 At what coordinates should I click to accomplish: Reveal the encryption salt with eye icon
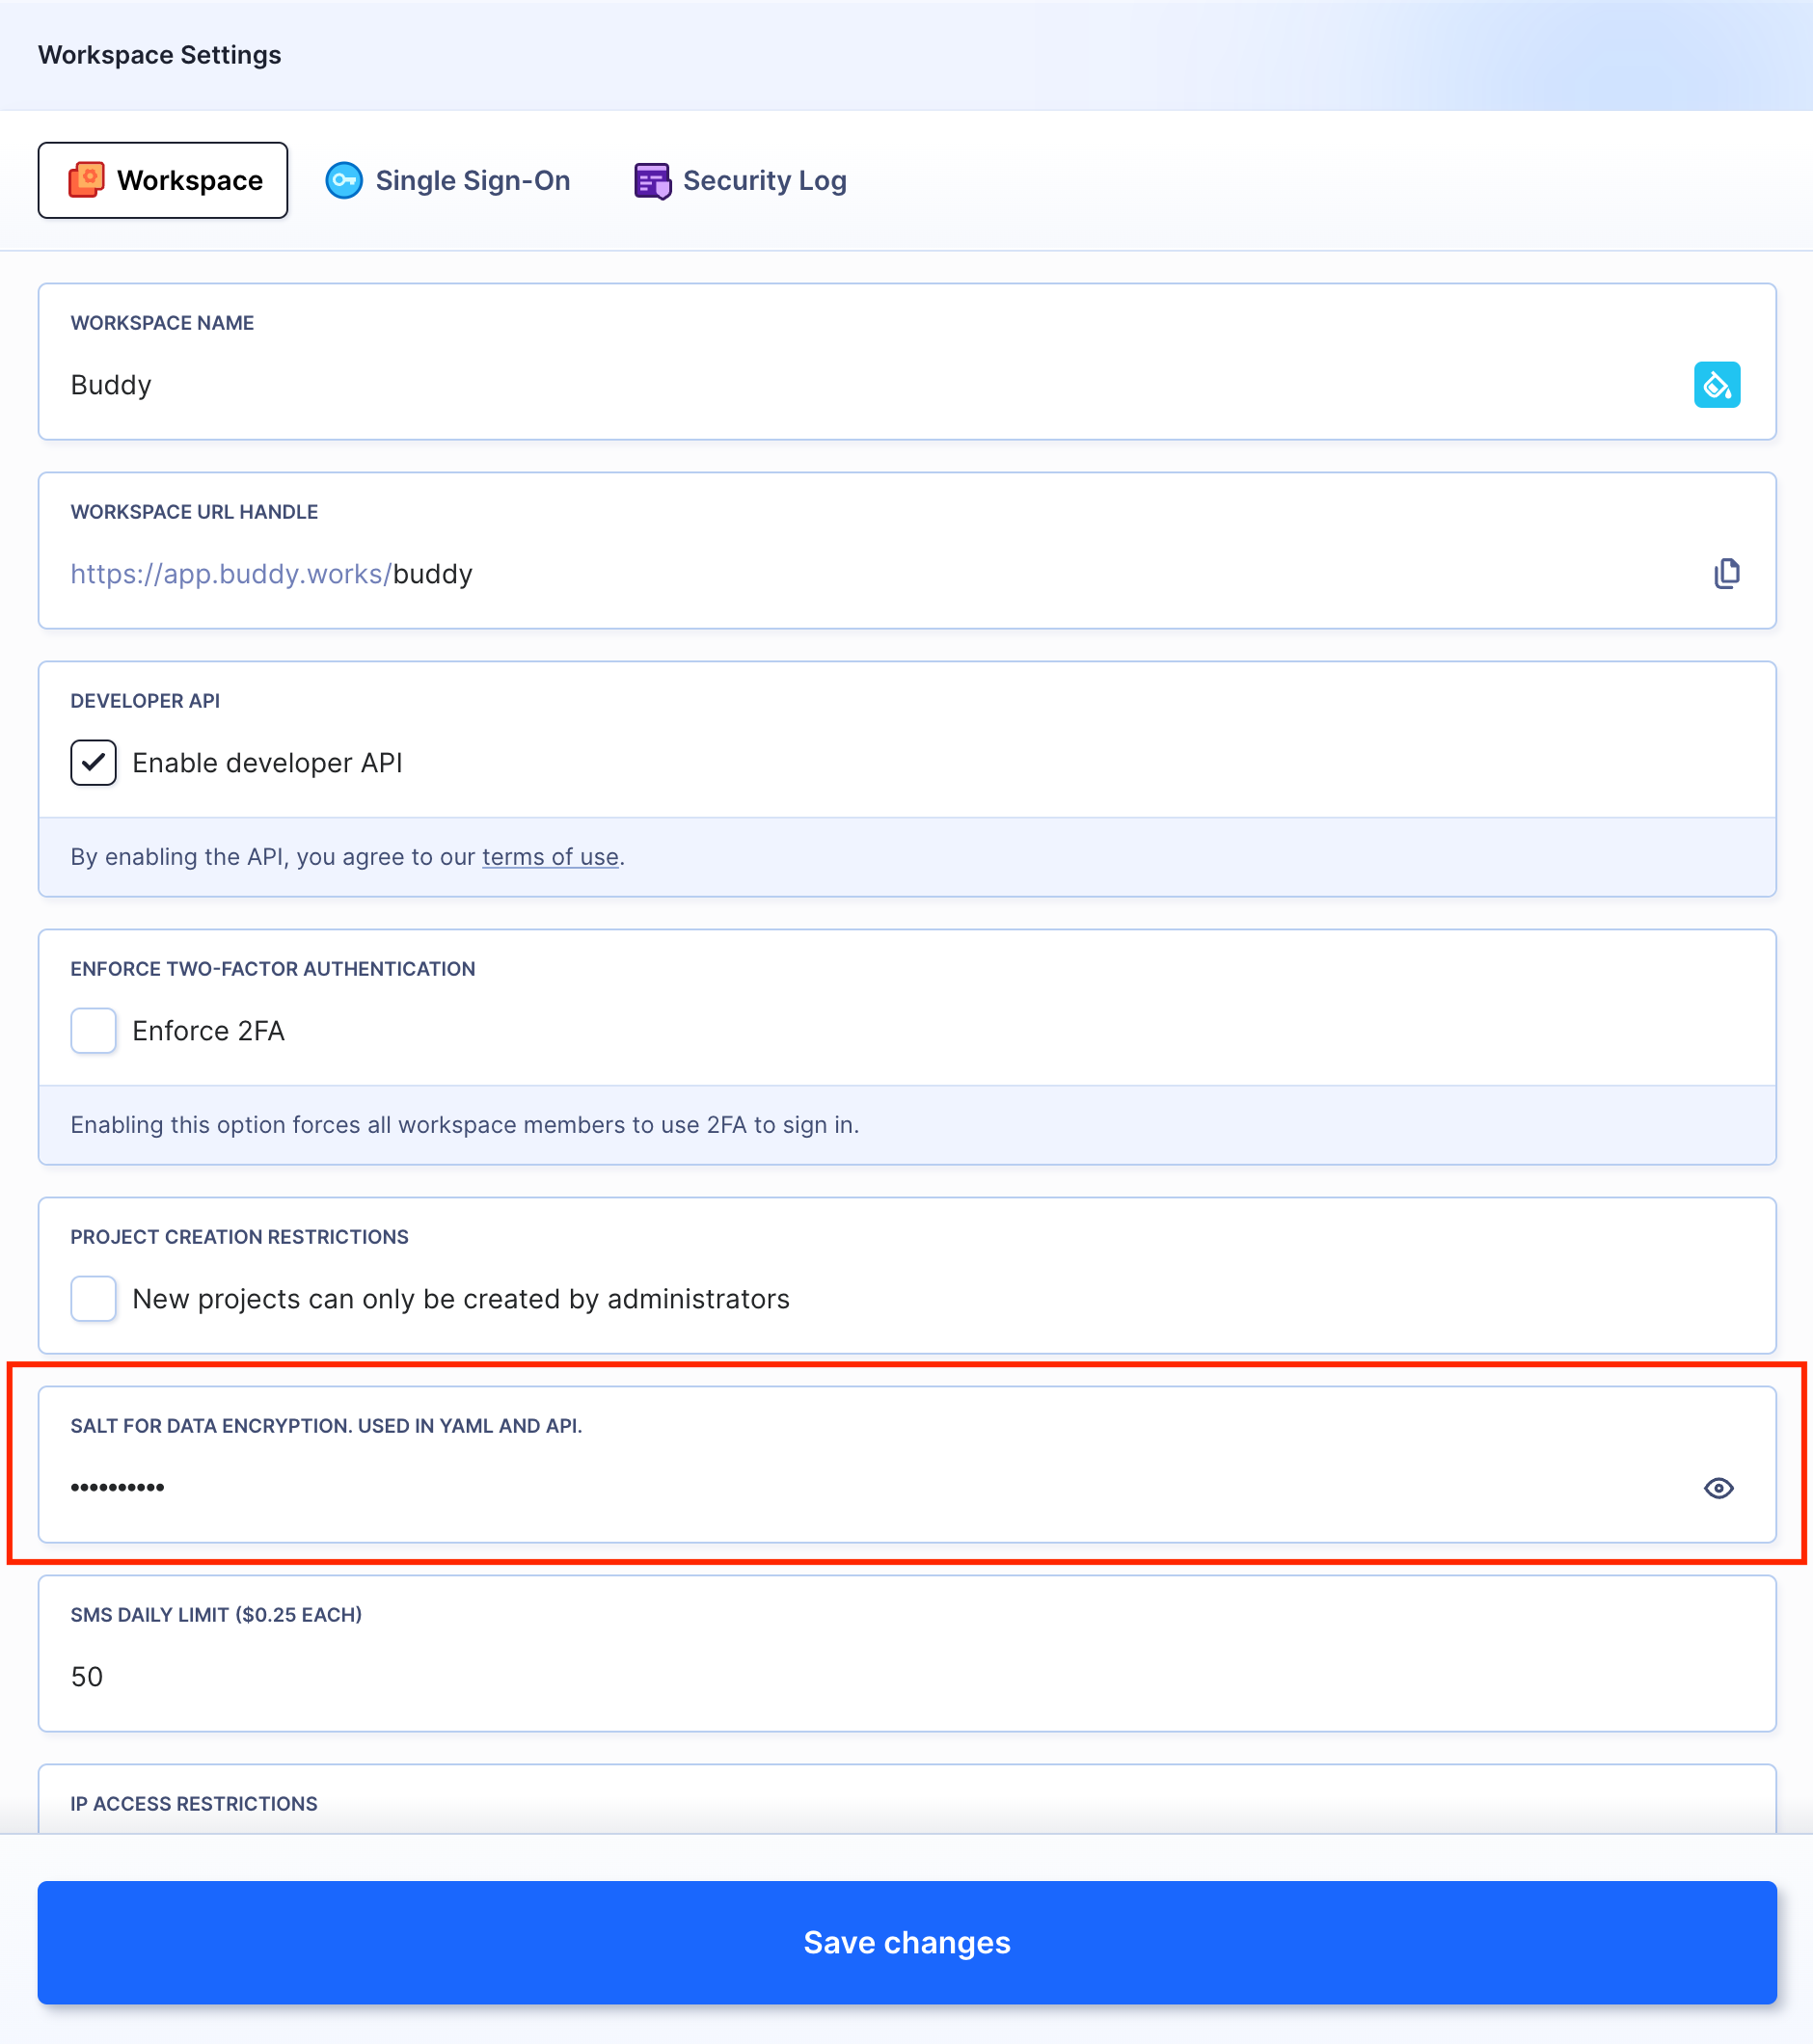click(x=1718, y=1488)
